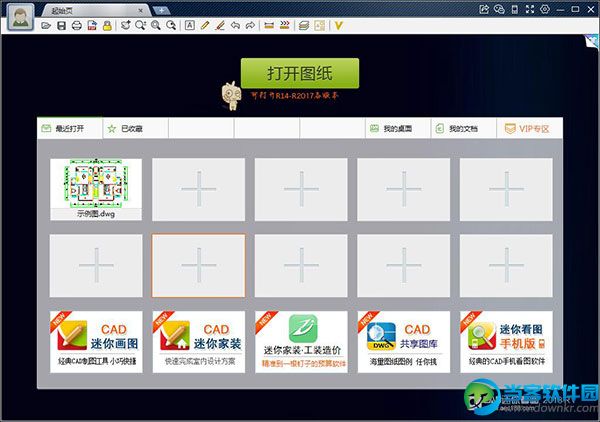Click the printer icon in toolbar
This screenshot has height=422, width=600.
click(x=77, y=26)
